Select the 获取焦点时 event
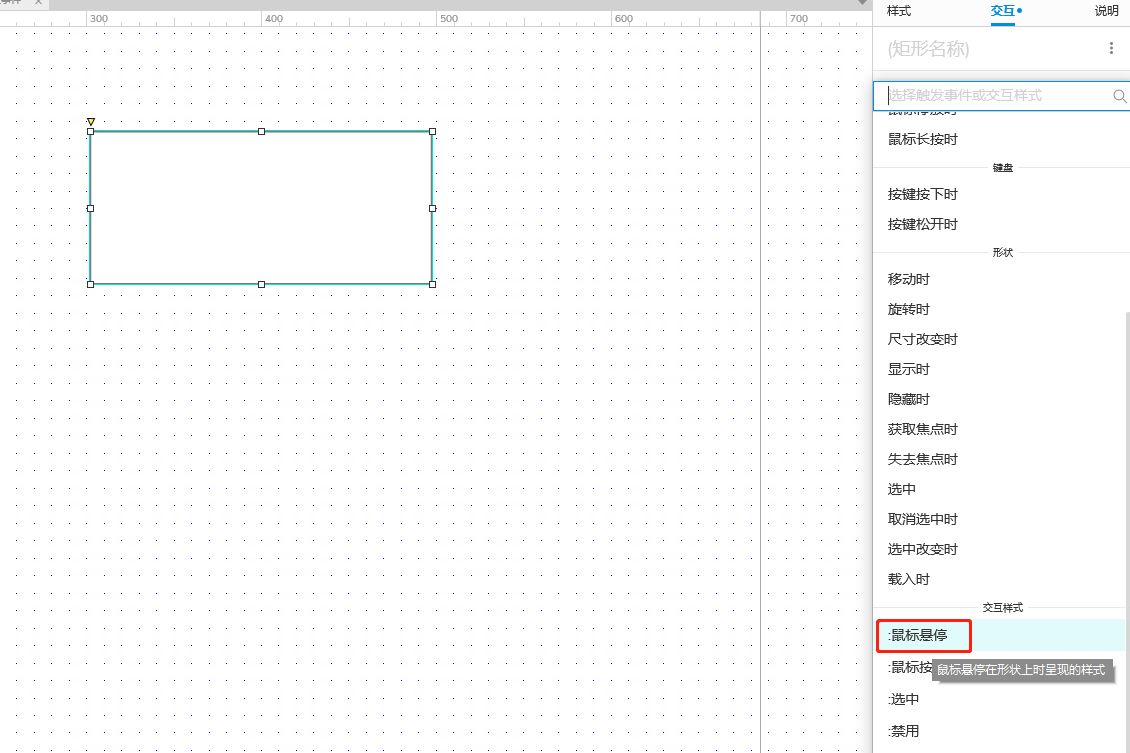Image resolution: width=1130 pixels, height=753 pixels. pos(922,429)
